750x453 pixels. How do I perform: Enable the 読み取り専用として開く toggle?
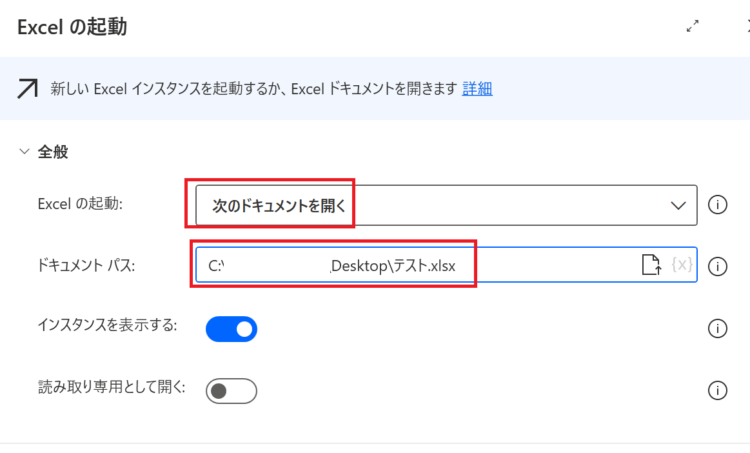point(232,391)
